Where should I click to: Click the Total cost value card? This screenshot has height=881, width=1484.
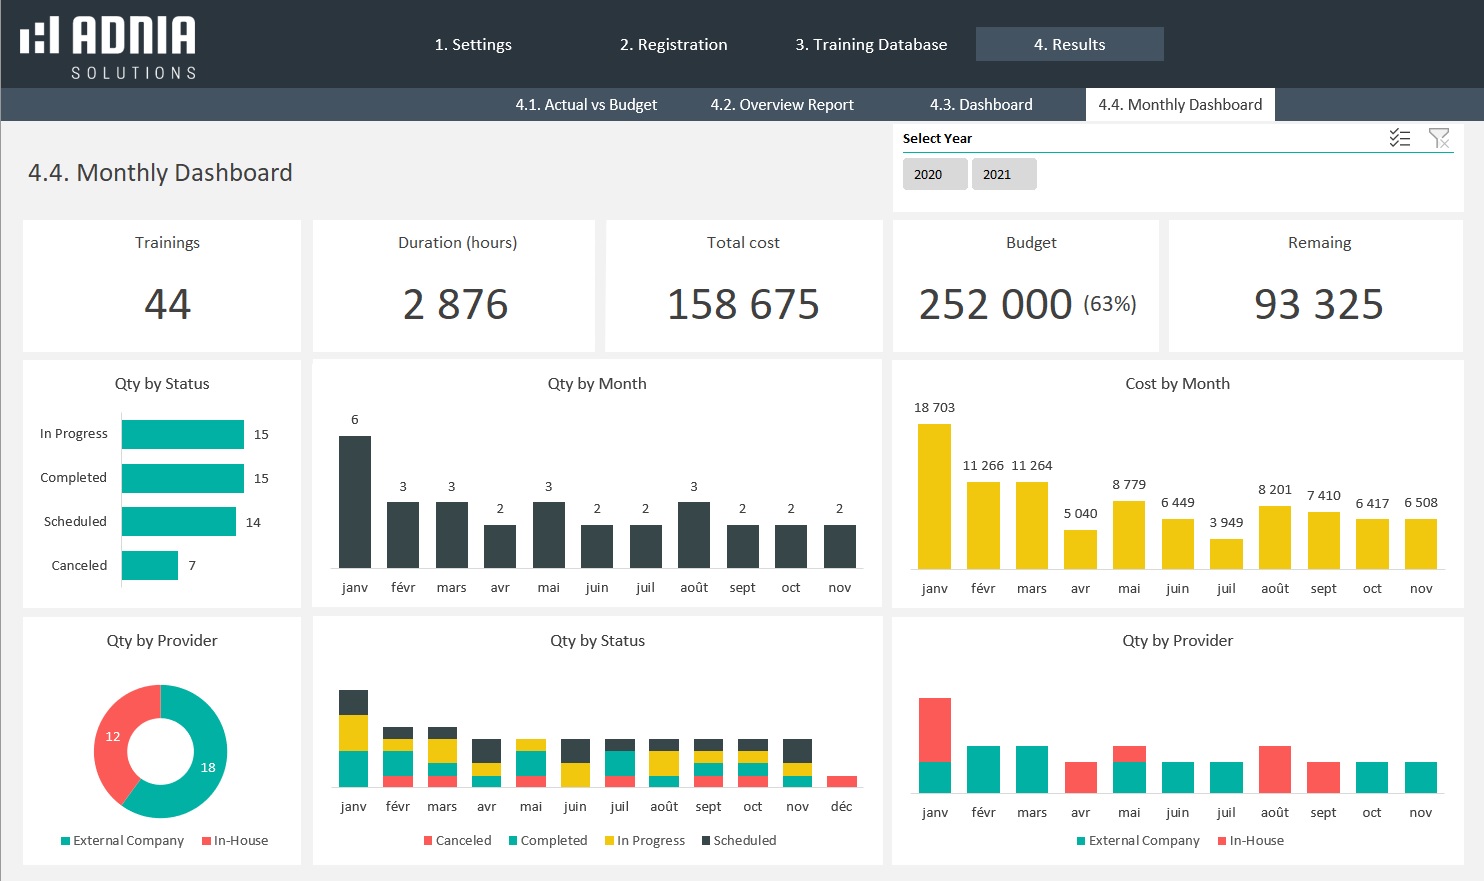pyautogui.click(x=743, y=286)
